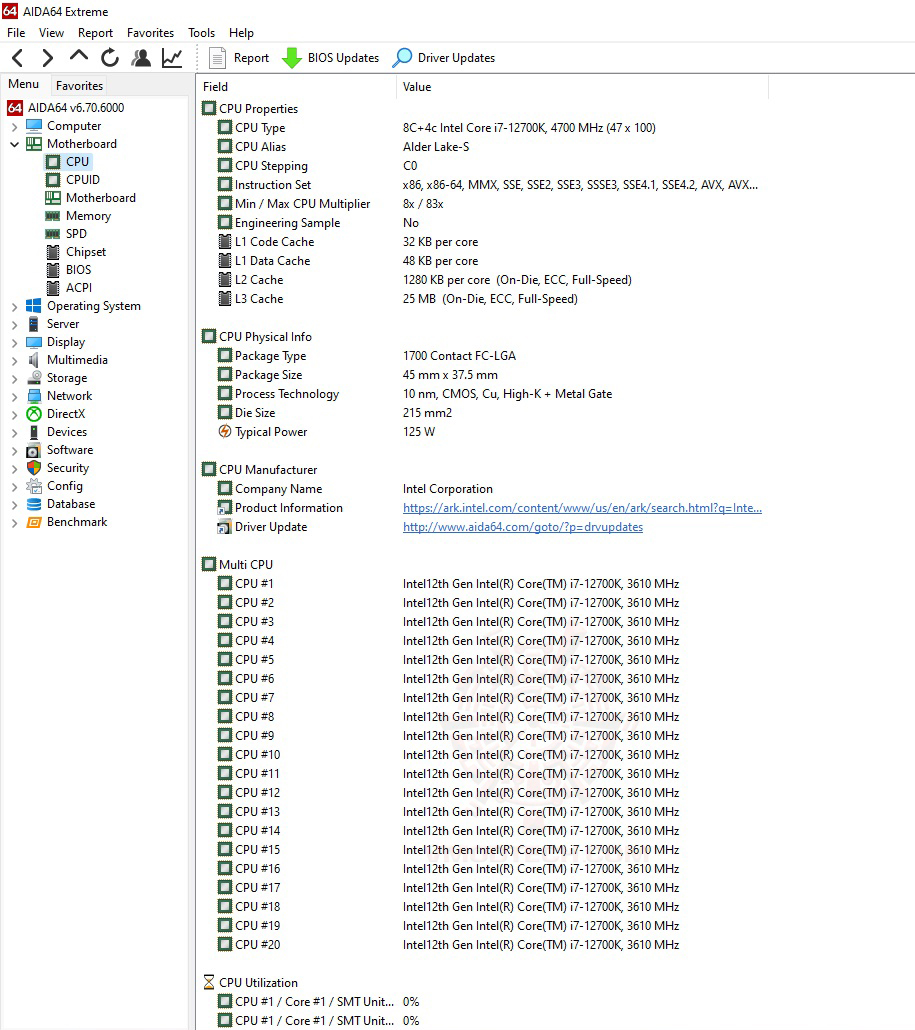Viewport: 915px width, 1030px height.
Task: Click the Refresh toolbar icon
Action: [110, 58]
